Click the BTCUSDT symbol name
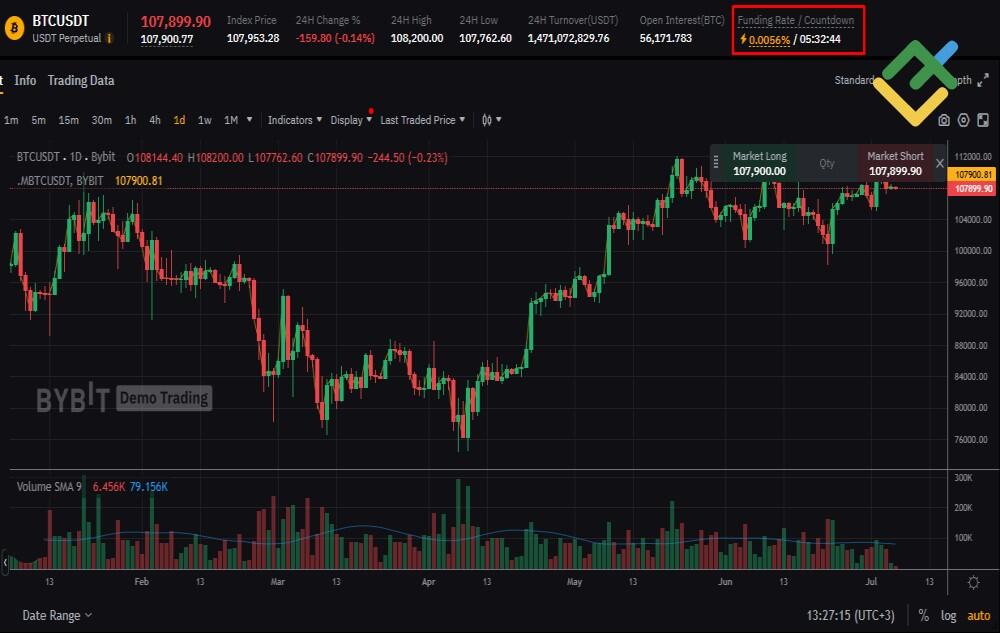The height and width of the screenshot is (633, 1000). tap(61, 20)
